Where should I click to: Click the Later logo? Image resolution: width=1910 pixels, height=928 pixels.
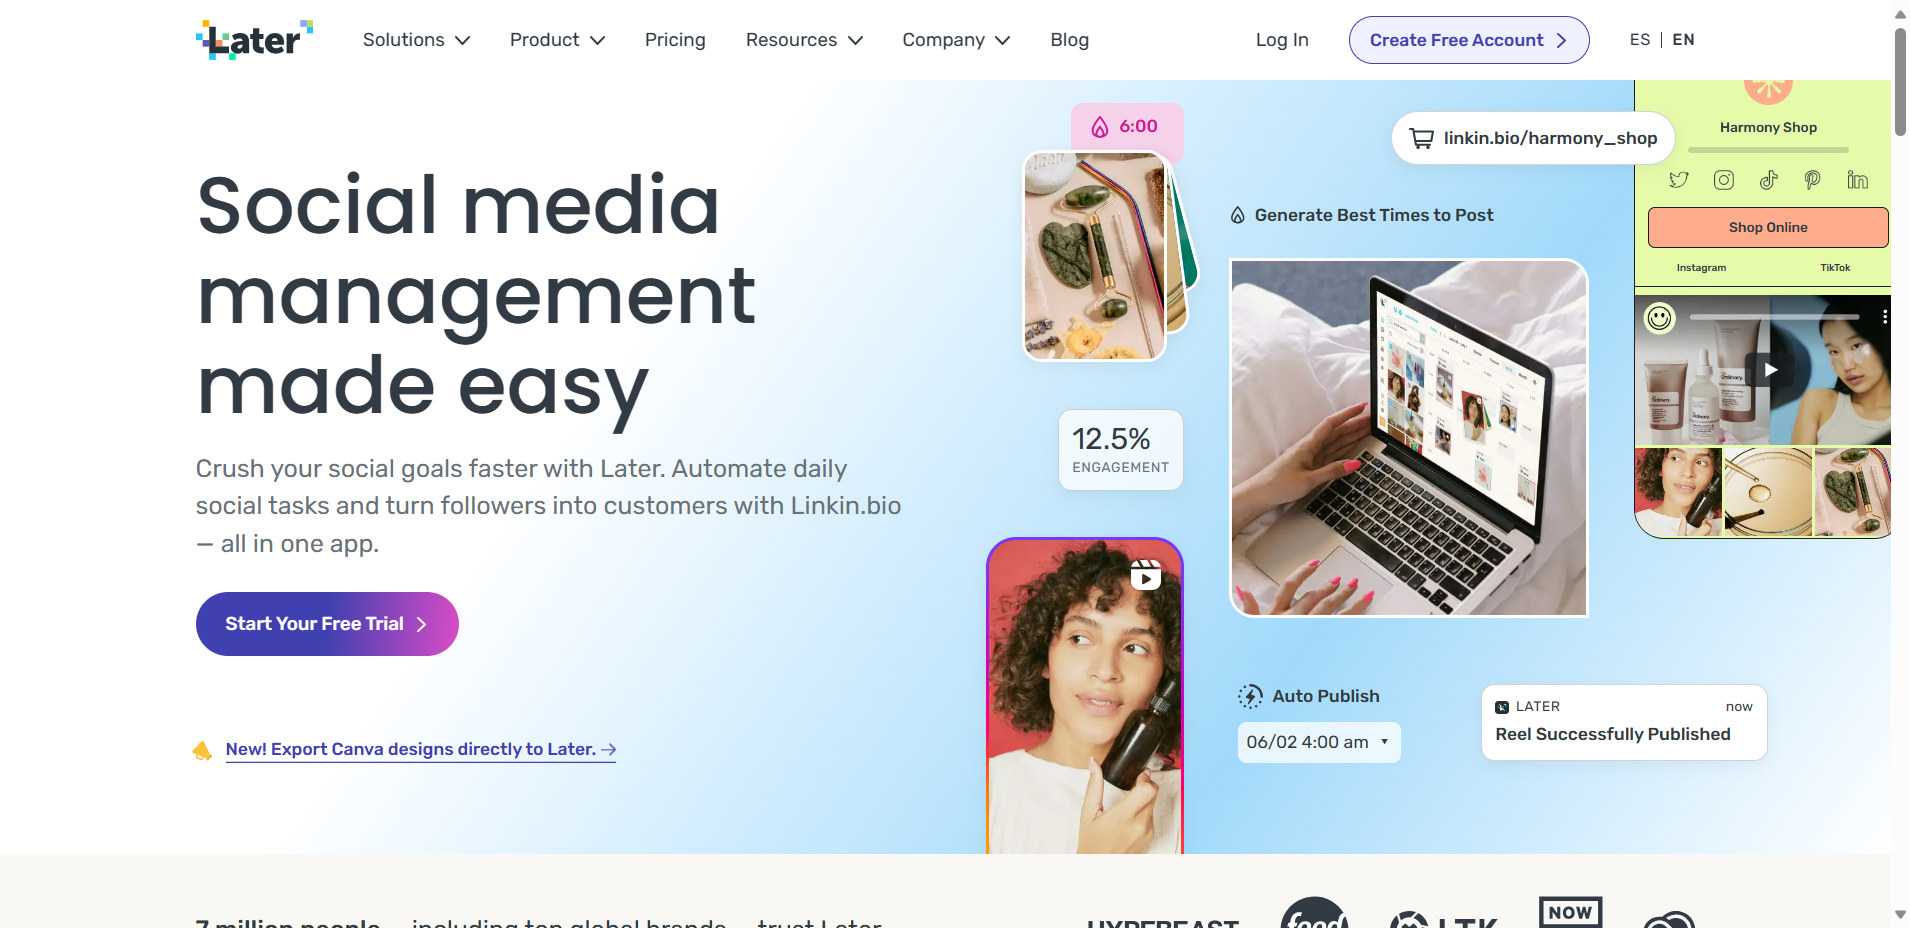click(255, 40)
